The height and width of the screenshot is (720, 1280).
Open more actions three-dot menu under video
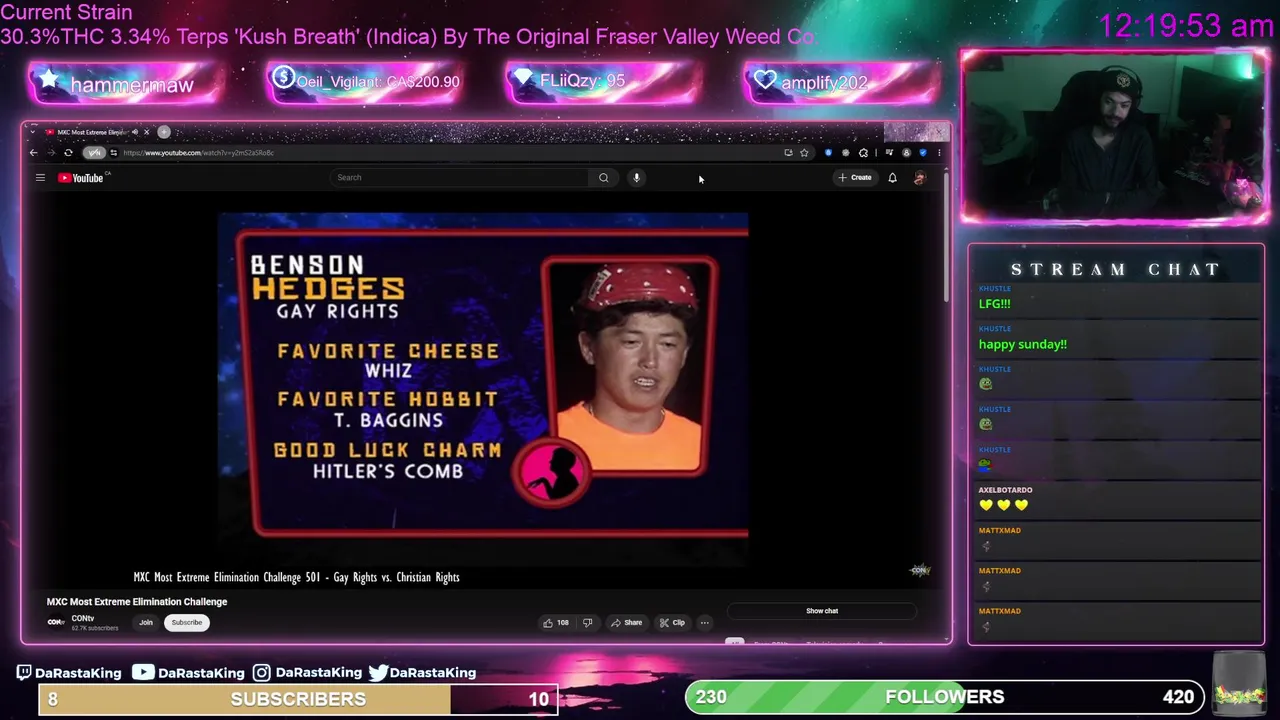(704, 623)
